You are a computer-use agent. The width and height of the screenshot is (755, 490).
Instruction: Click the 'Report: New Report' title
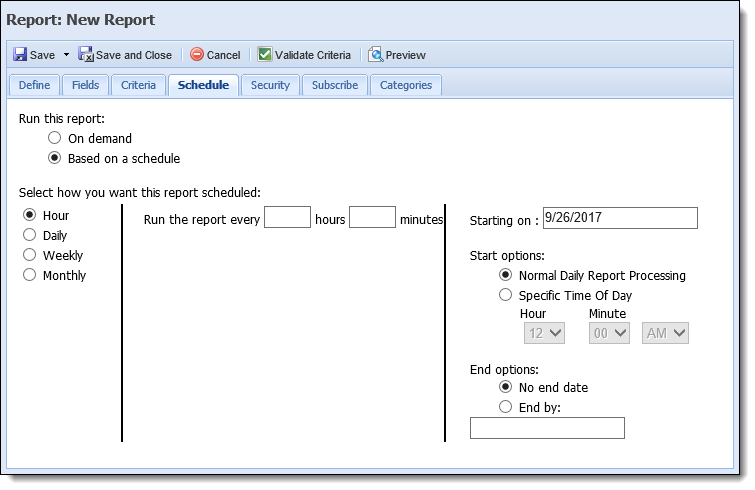(80, 20)
